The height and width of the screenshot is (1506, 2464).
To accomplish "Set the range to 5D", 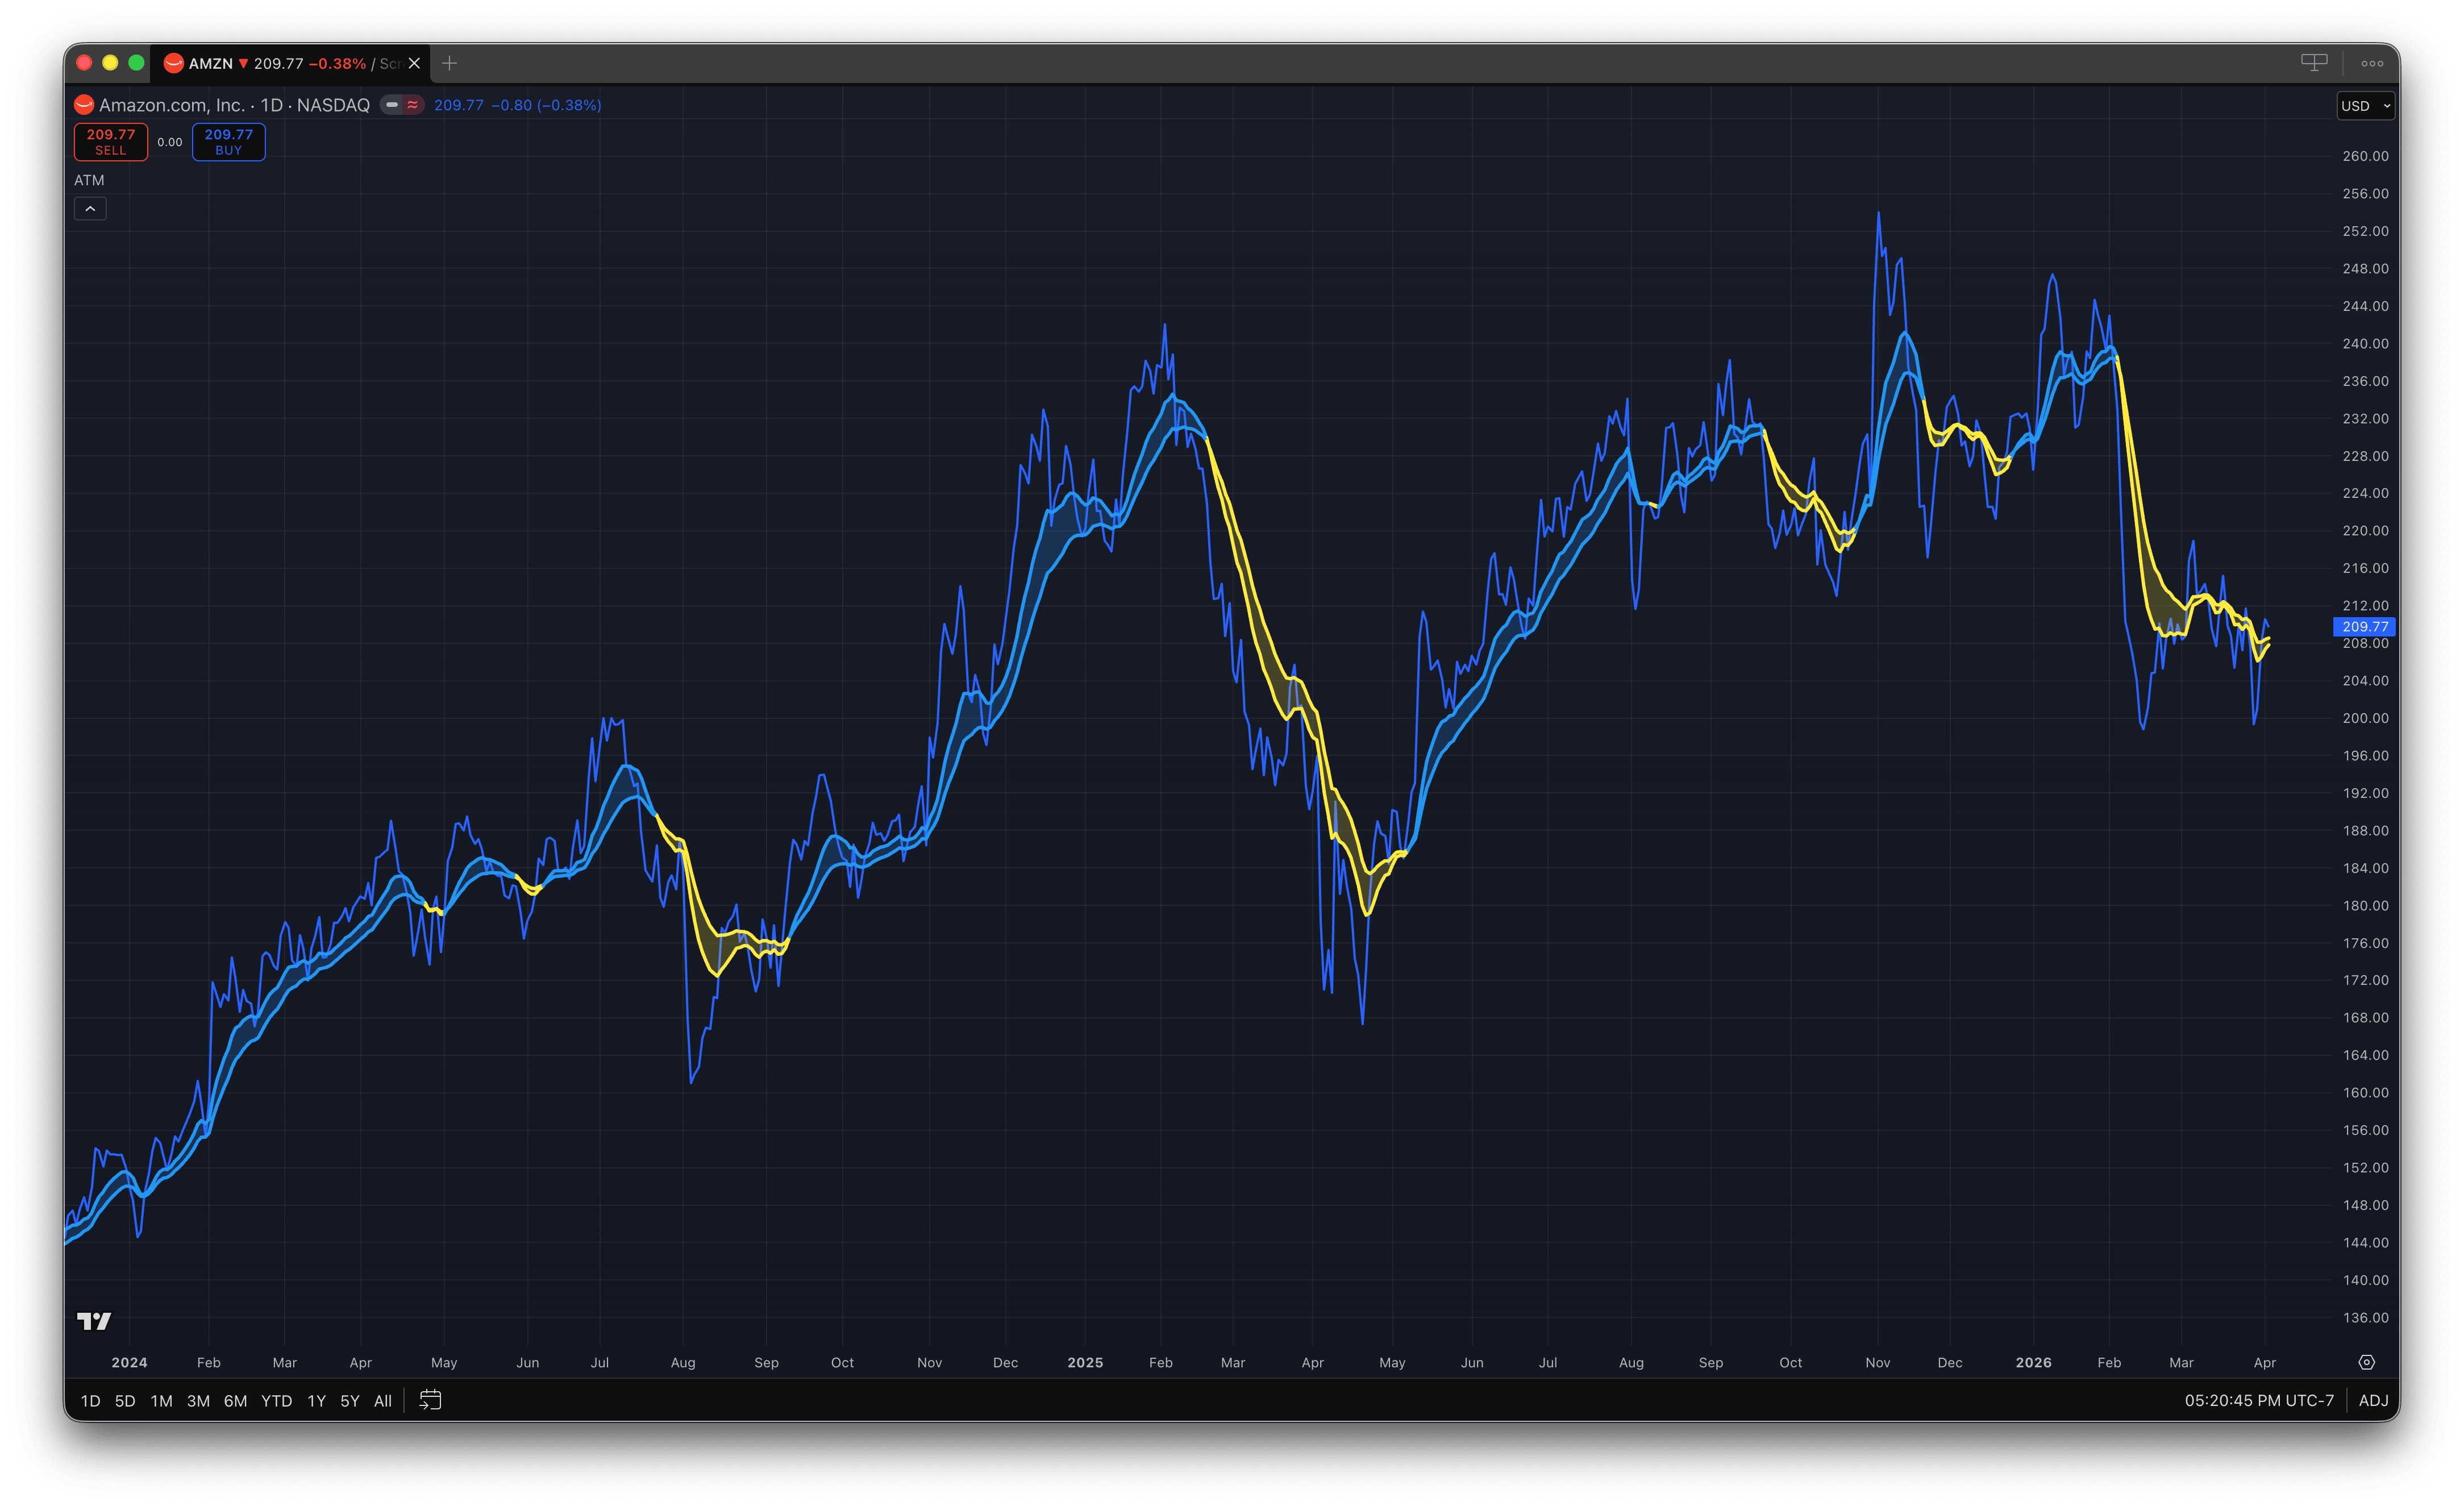I will pos(125,1401).
